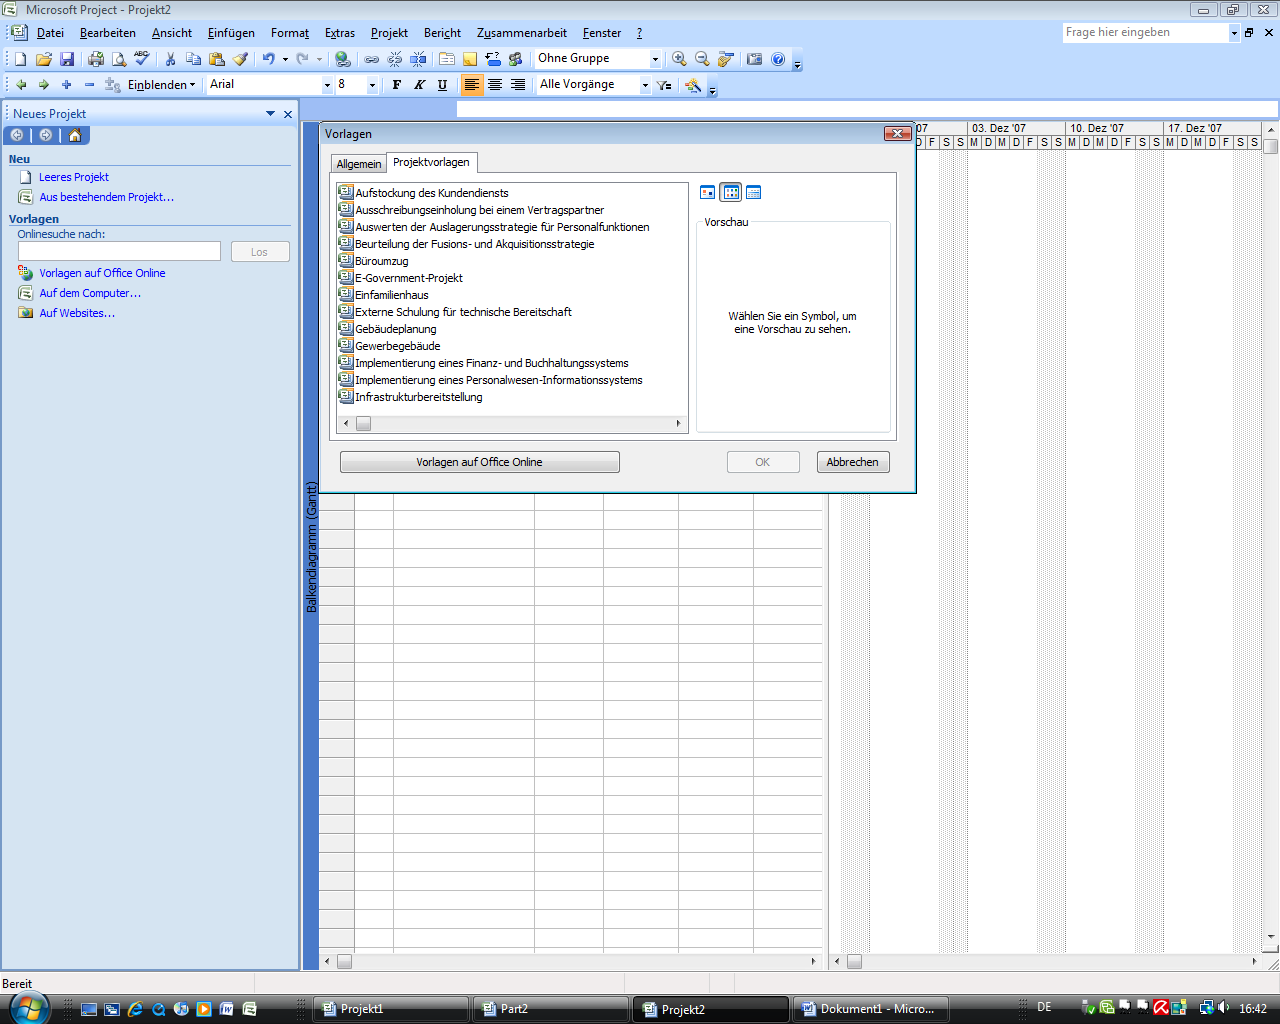This screenshot has height=1024, width=1280.
Task: Zoom out using the magnifier minus icon
Action: point(702,59)
